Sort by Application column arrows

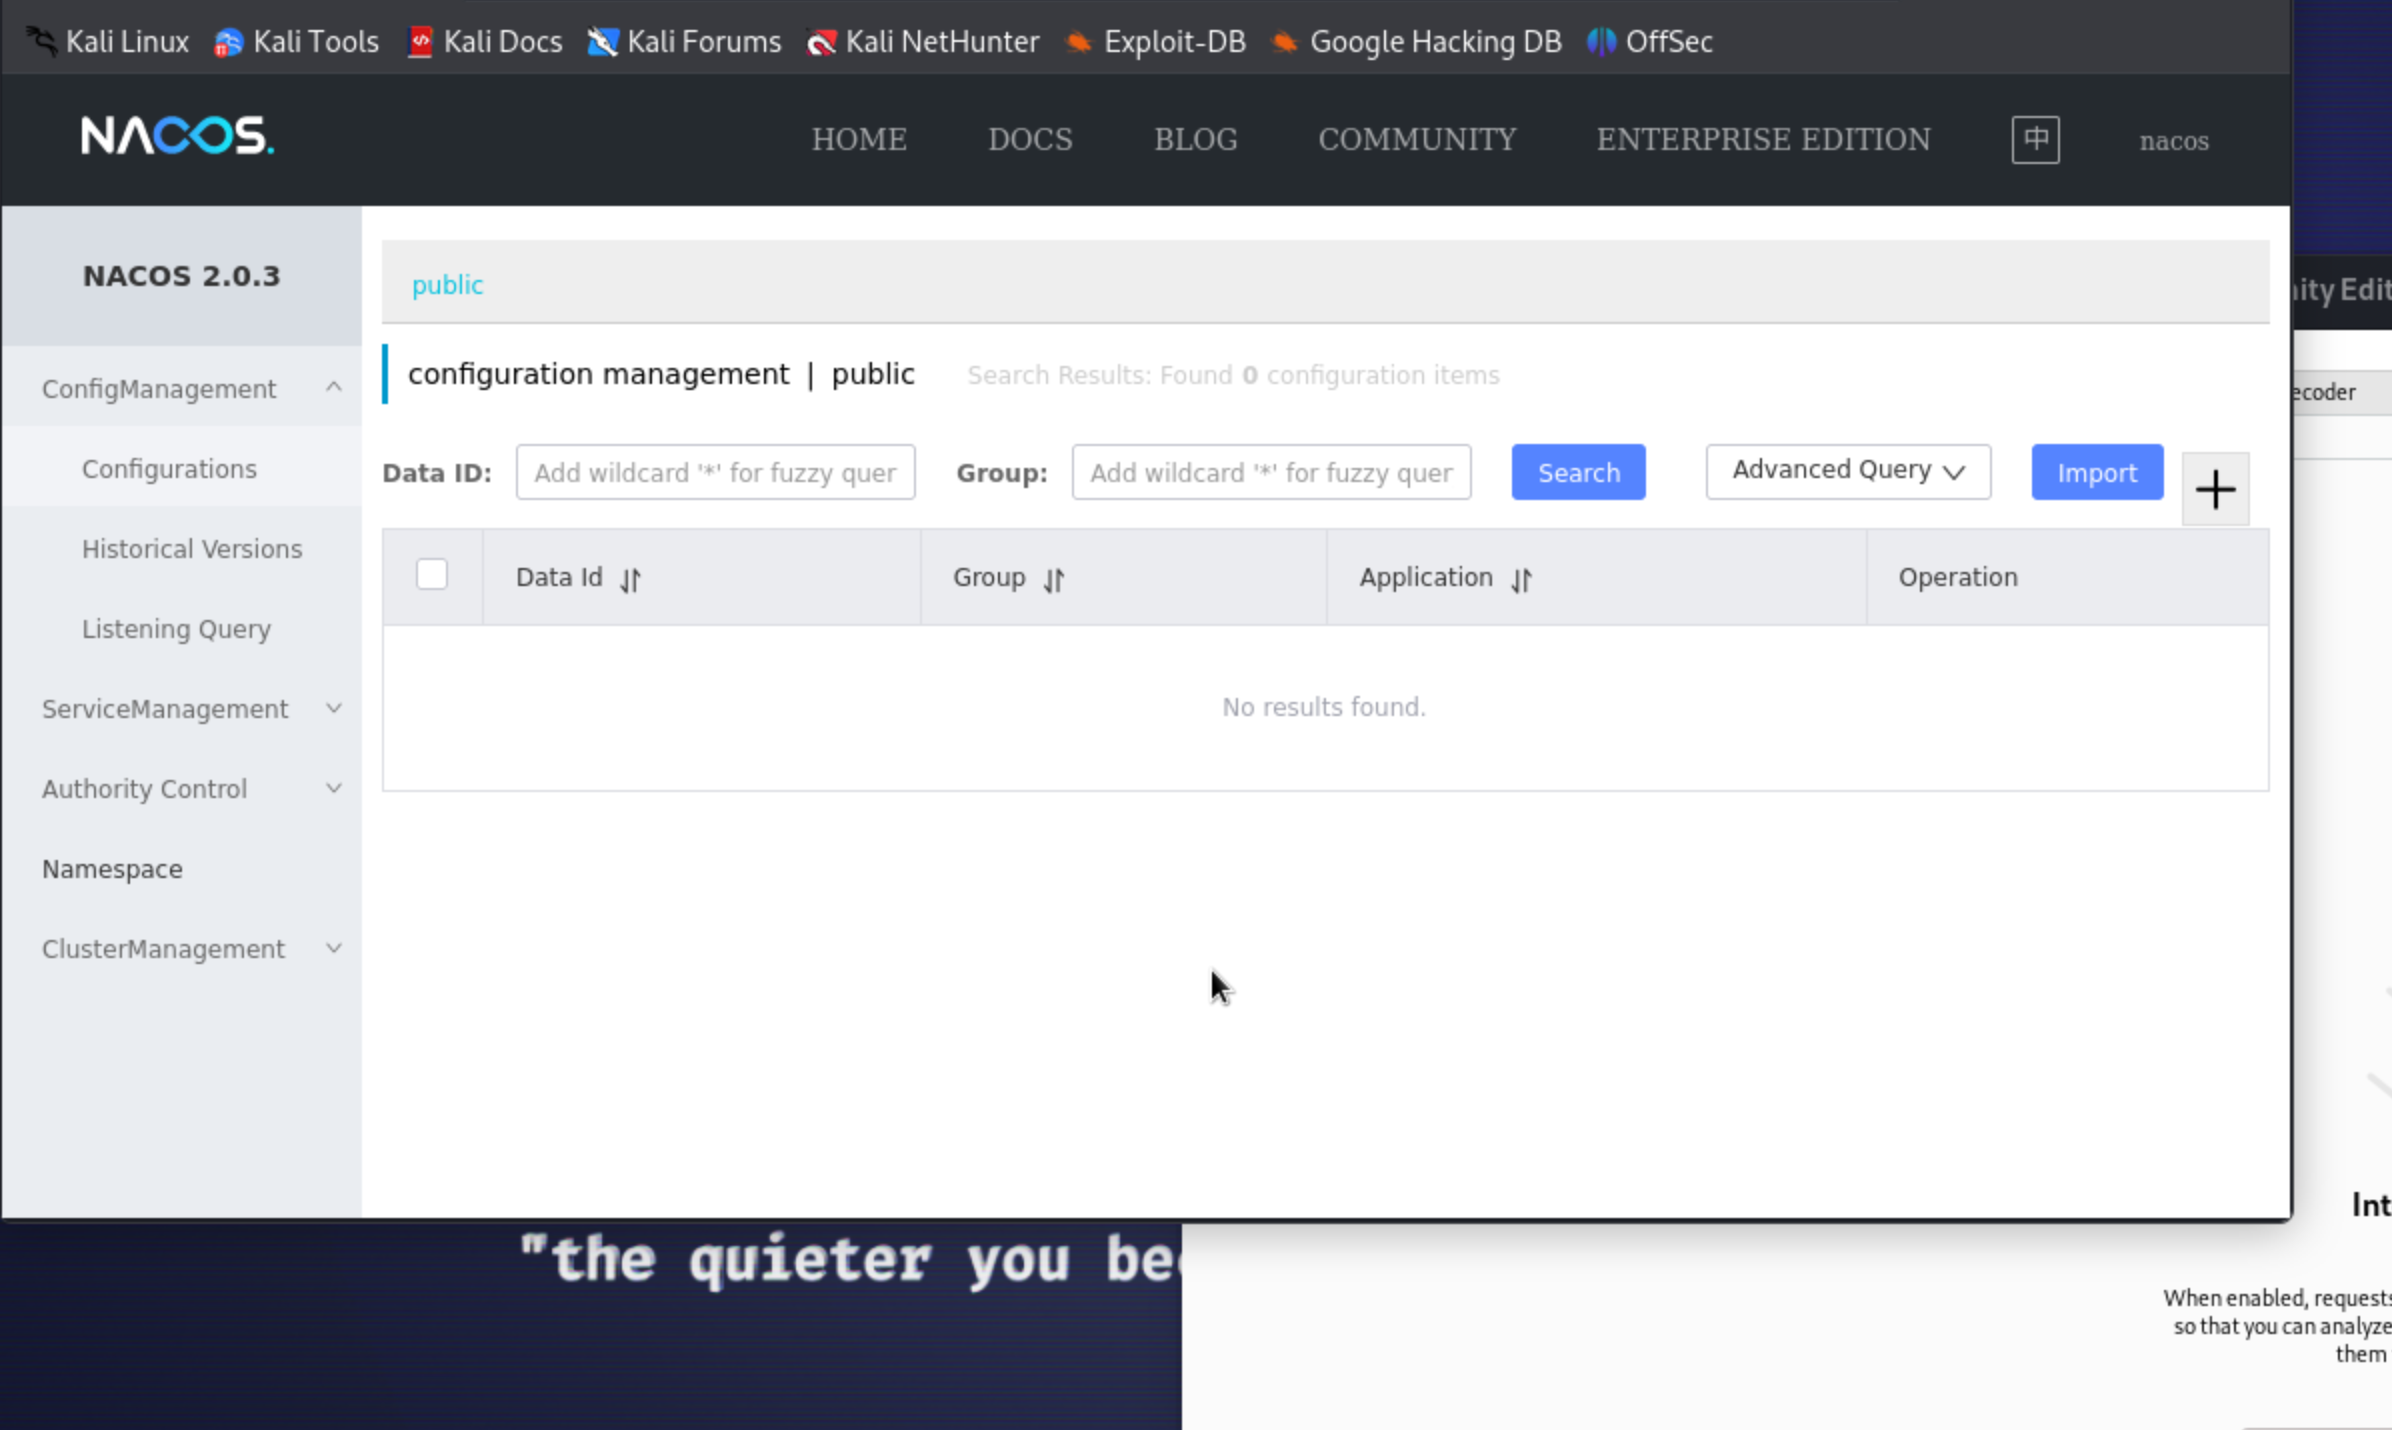tap(1521, 579)
